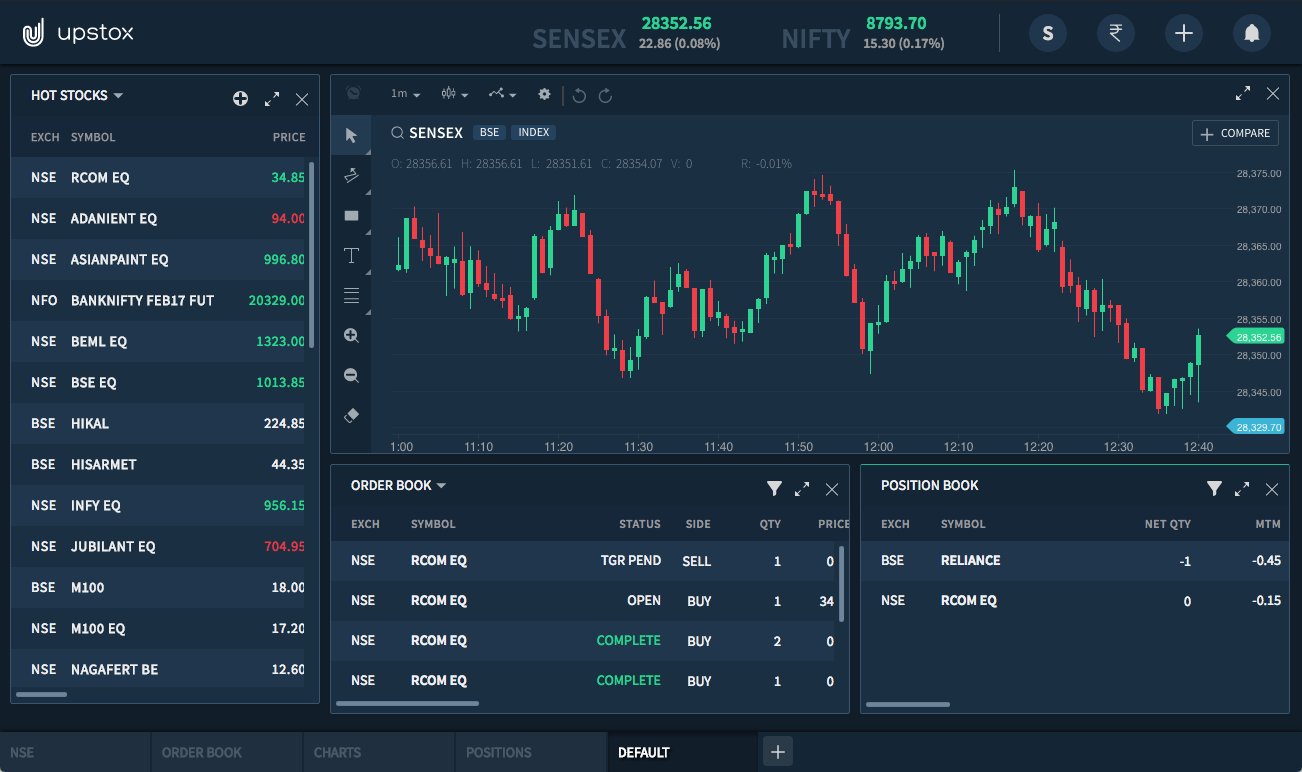The height and width of the screenshot is (772, 1302).
Task: Open the 1m interval dropdown
Action: coord(404,93)
